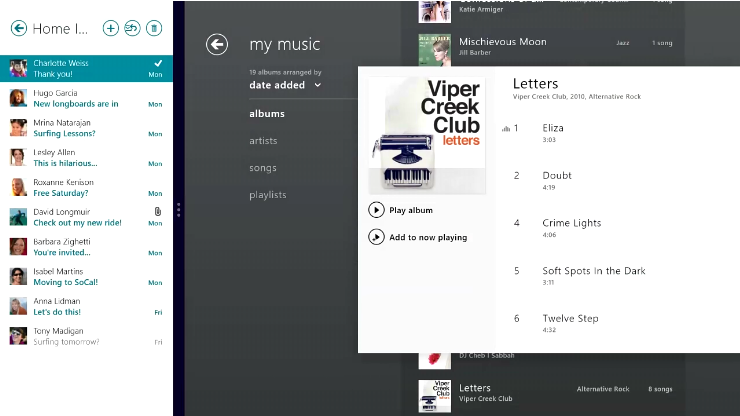
Task: Click the now-playing bars icon beside Eliza
Action: 506,129
